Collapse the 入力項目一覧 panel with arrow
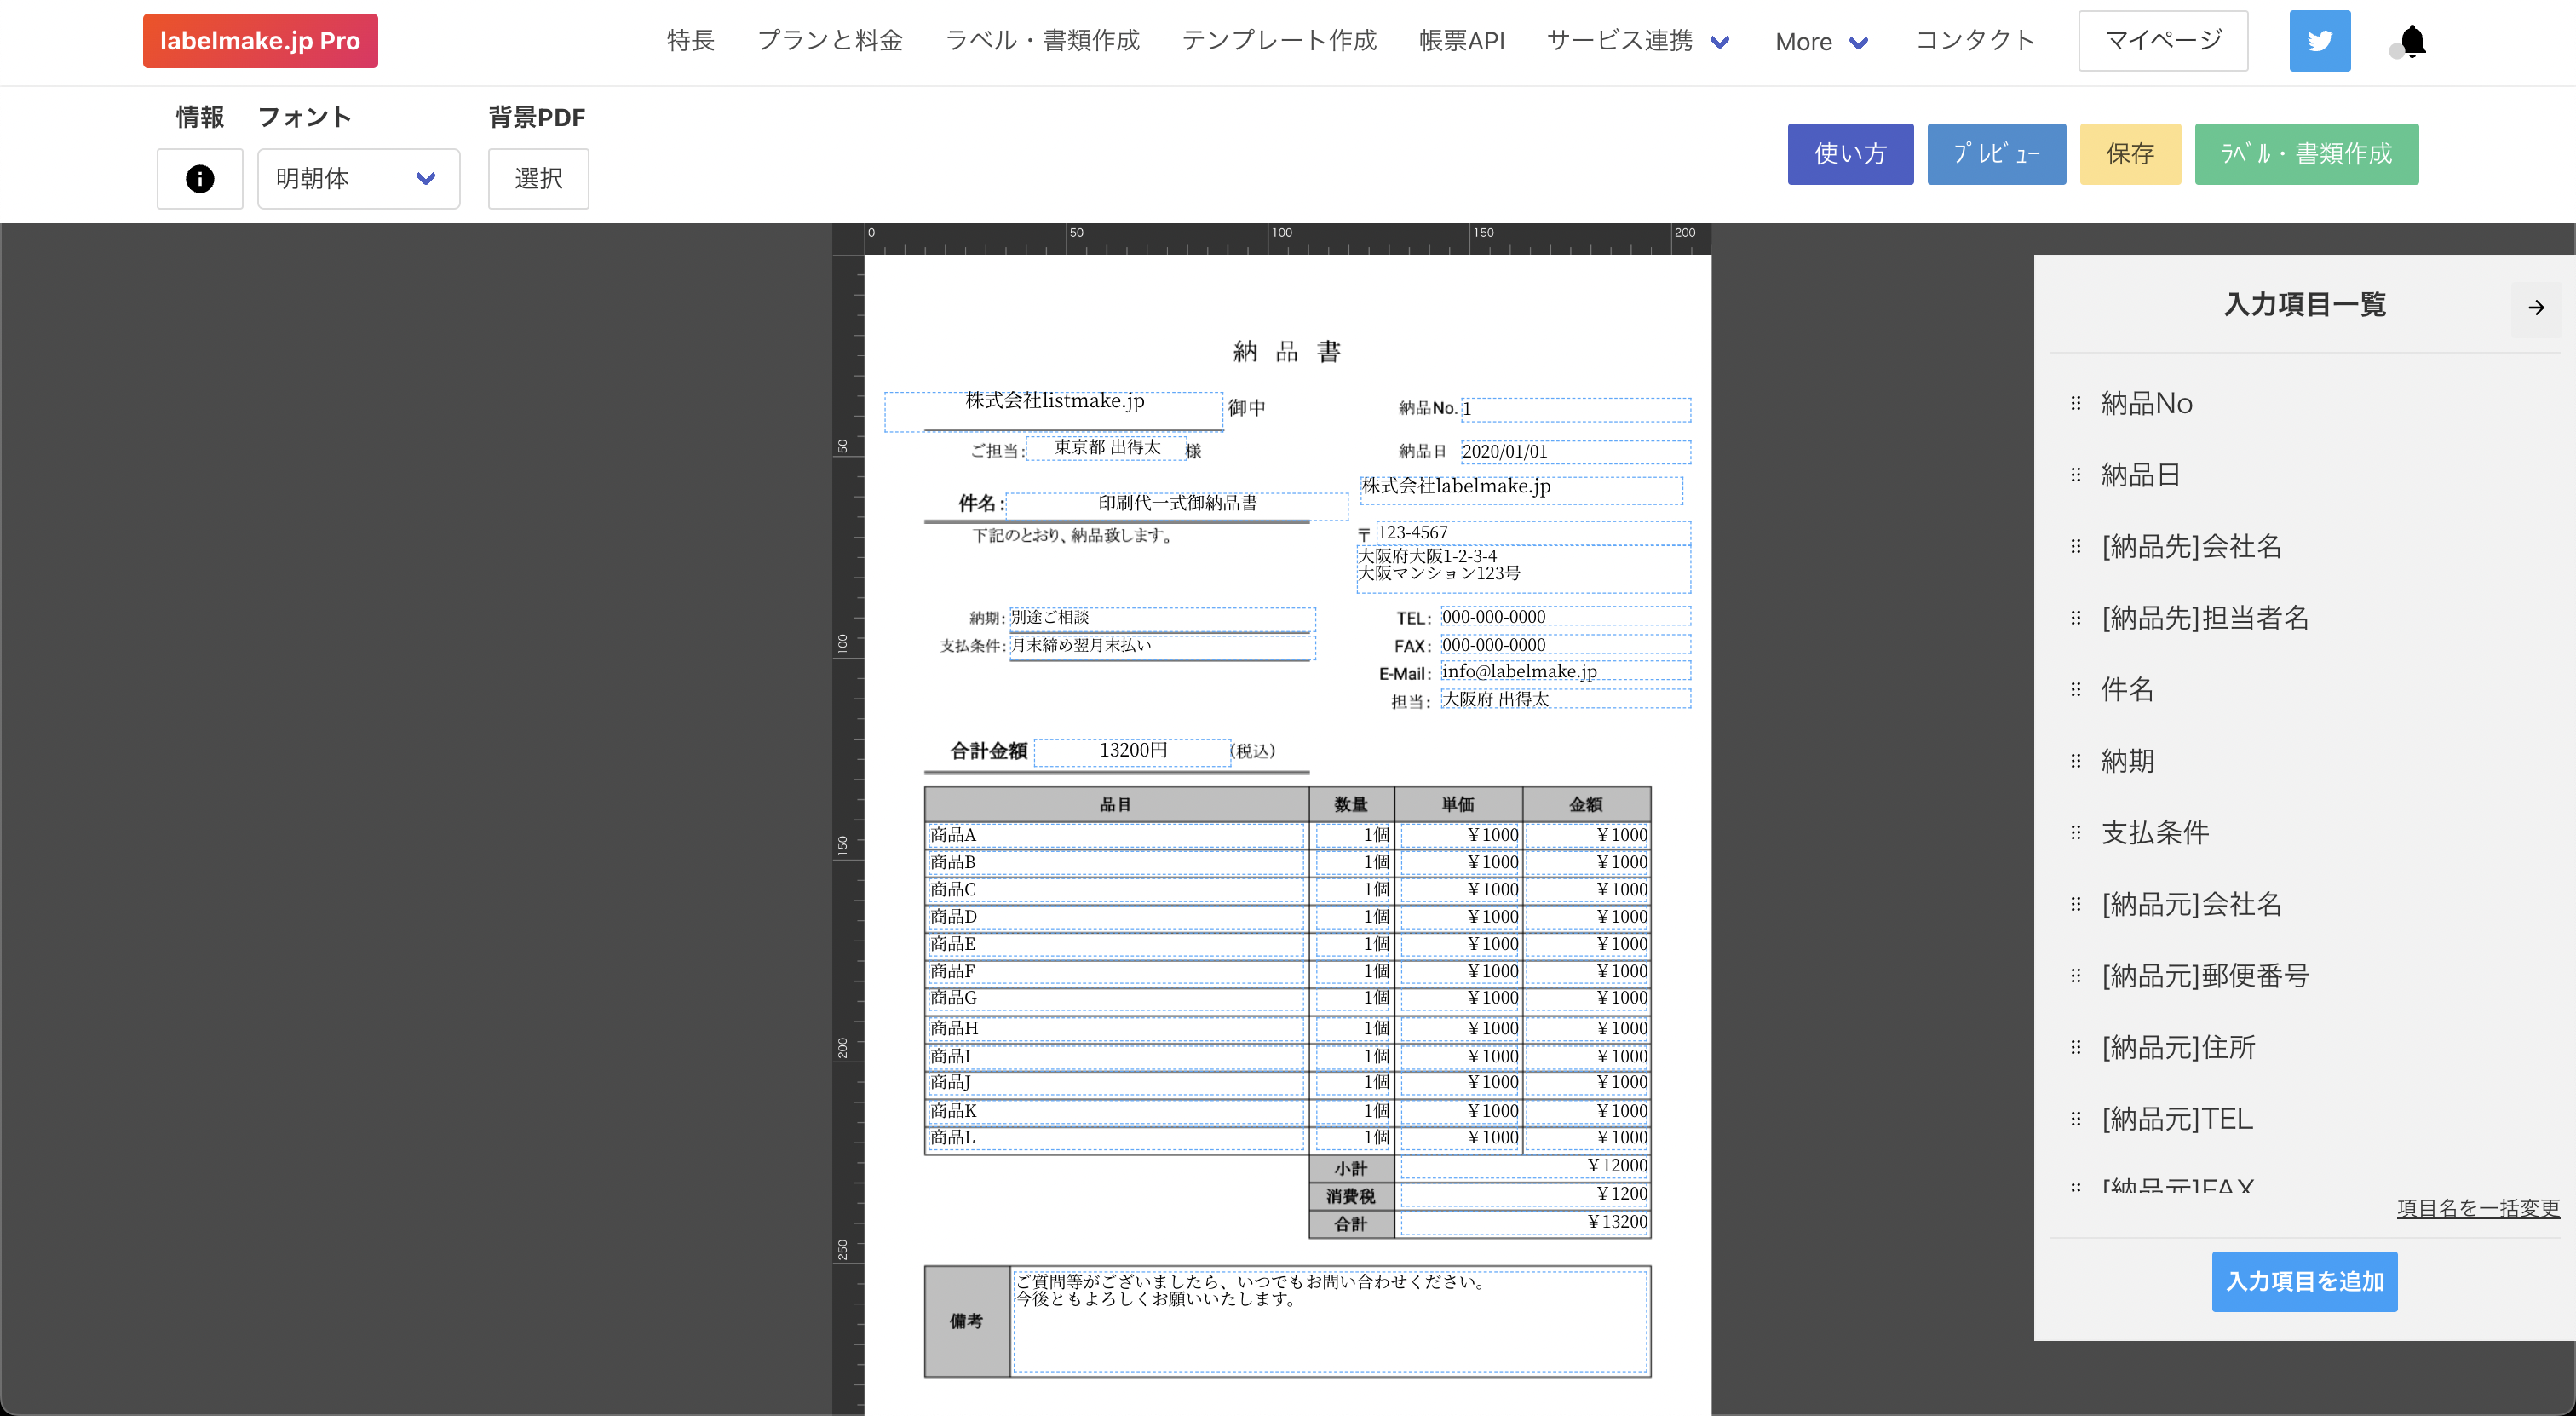The height and width of the screenshot is (1416, 2576). (x=2535, y=308)
